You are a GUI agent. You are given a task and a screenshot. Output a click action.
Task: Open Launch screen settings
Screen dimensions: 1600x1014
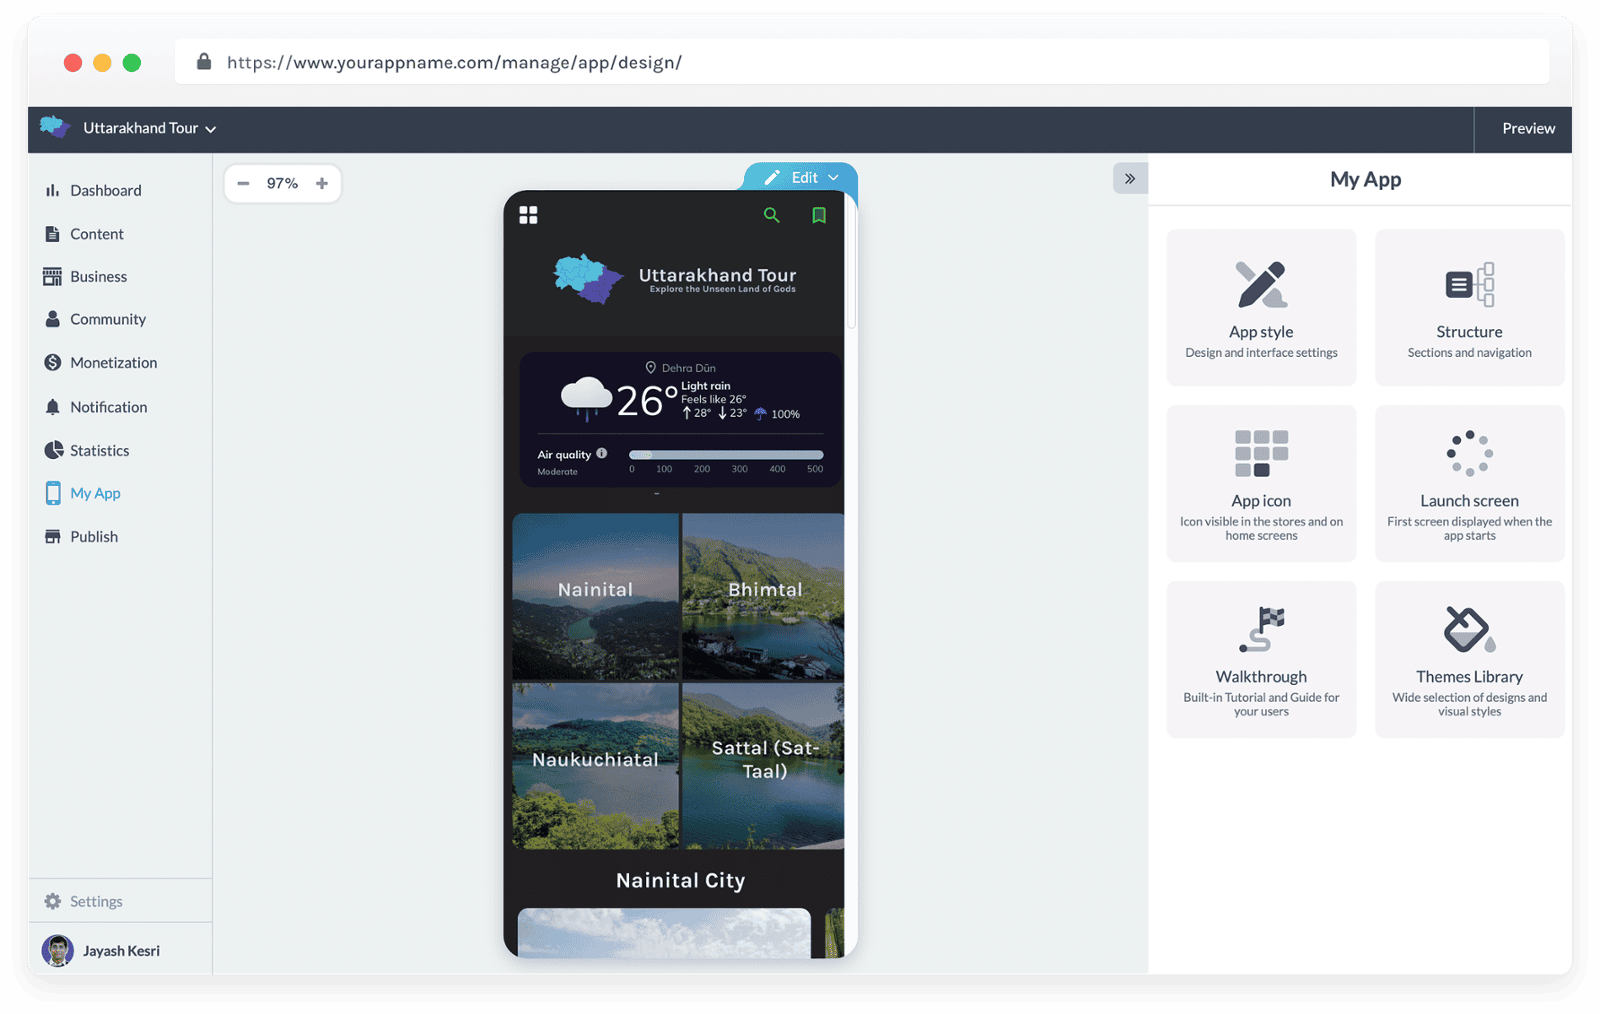(x=1469, y=483)
